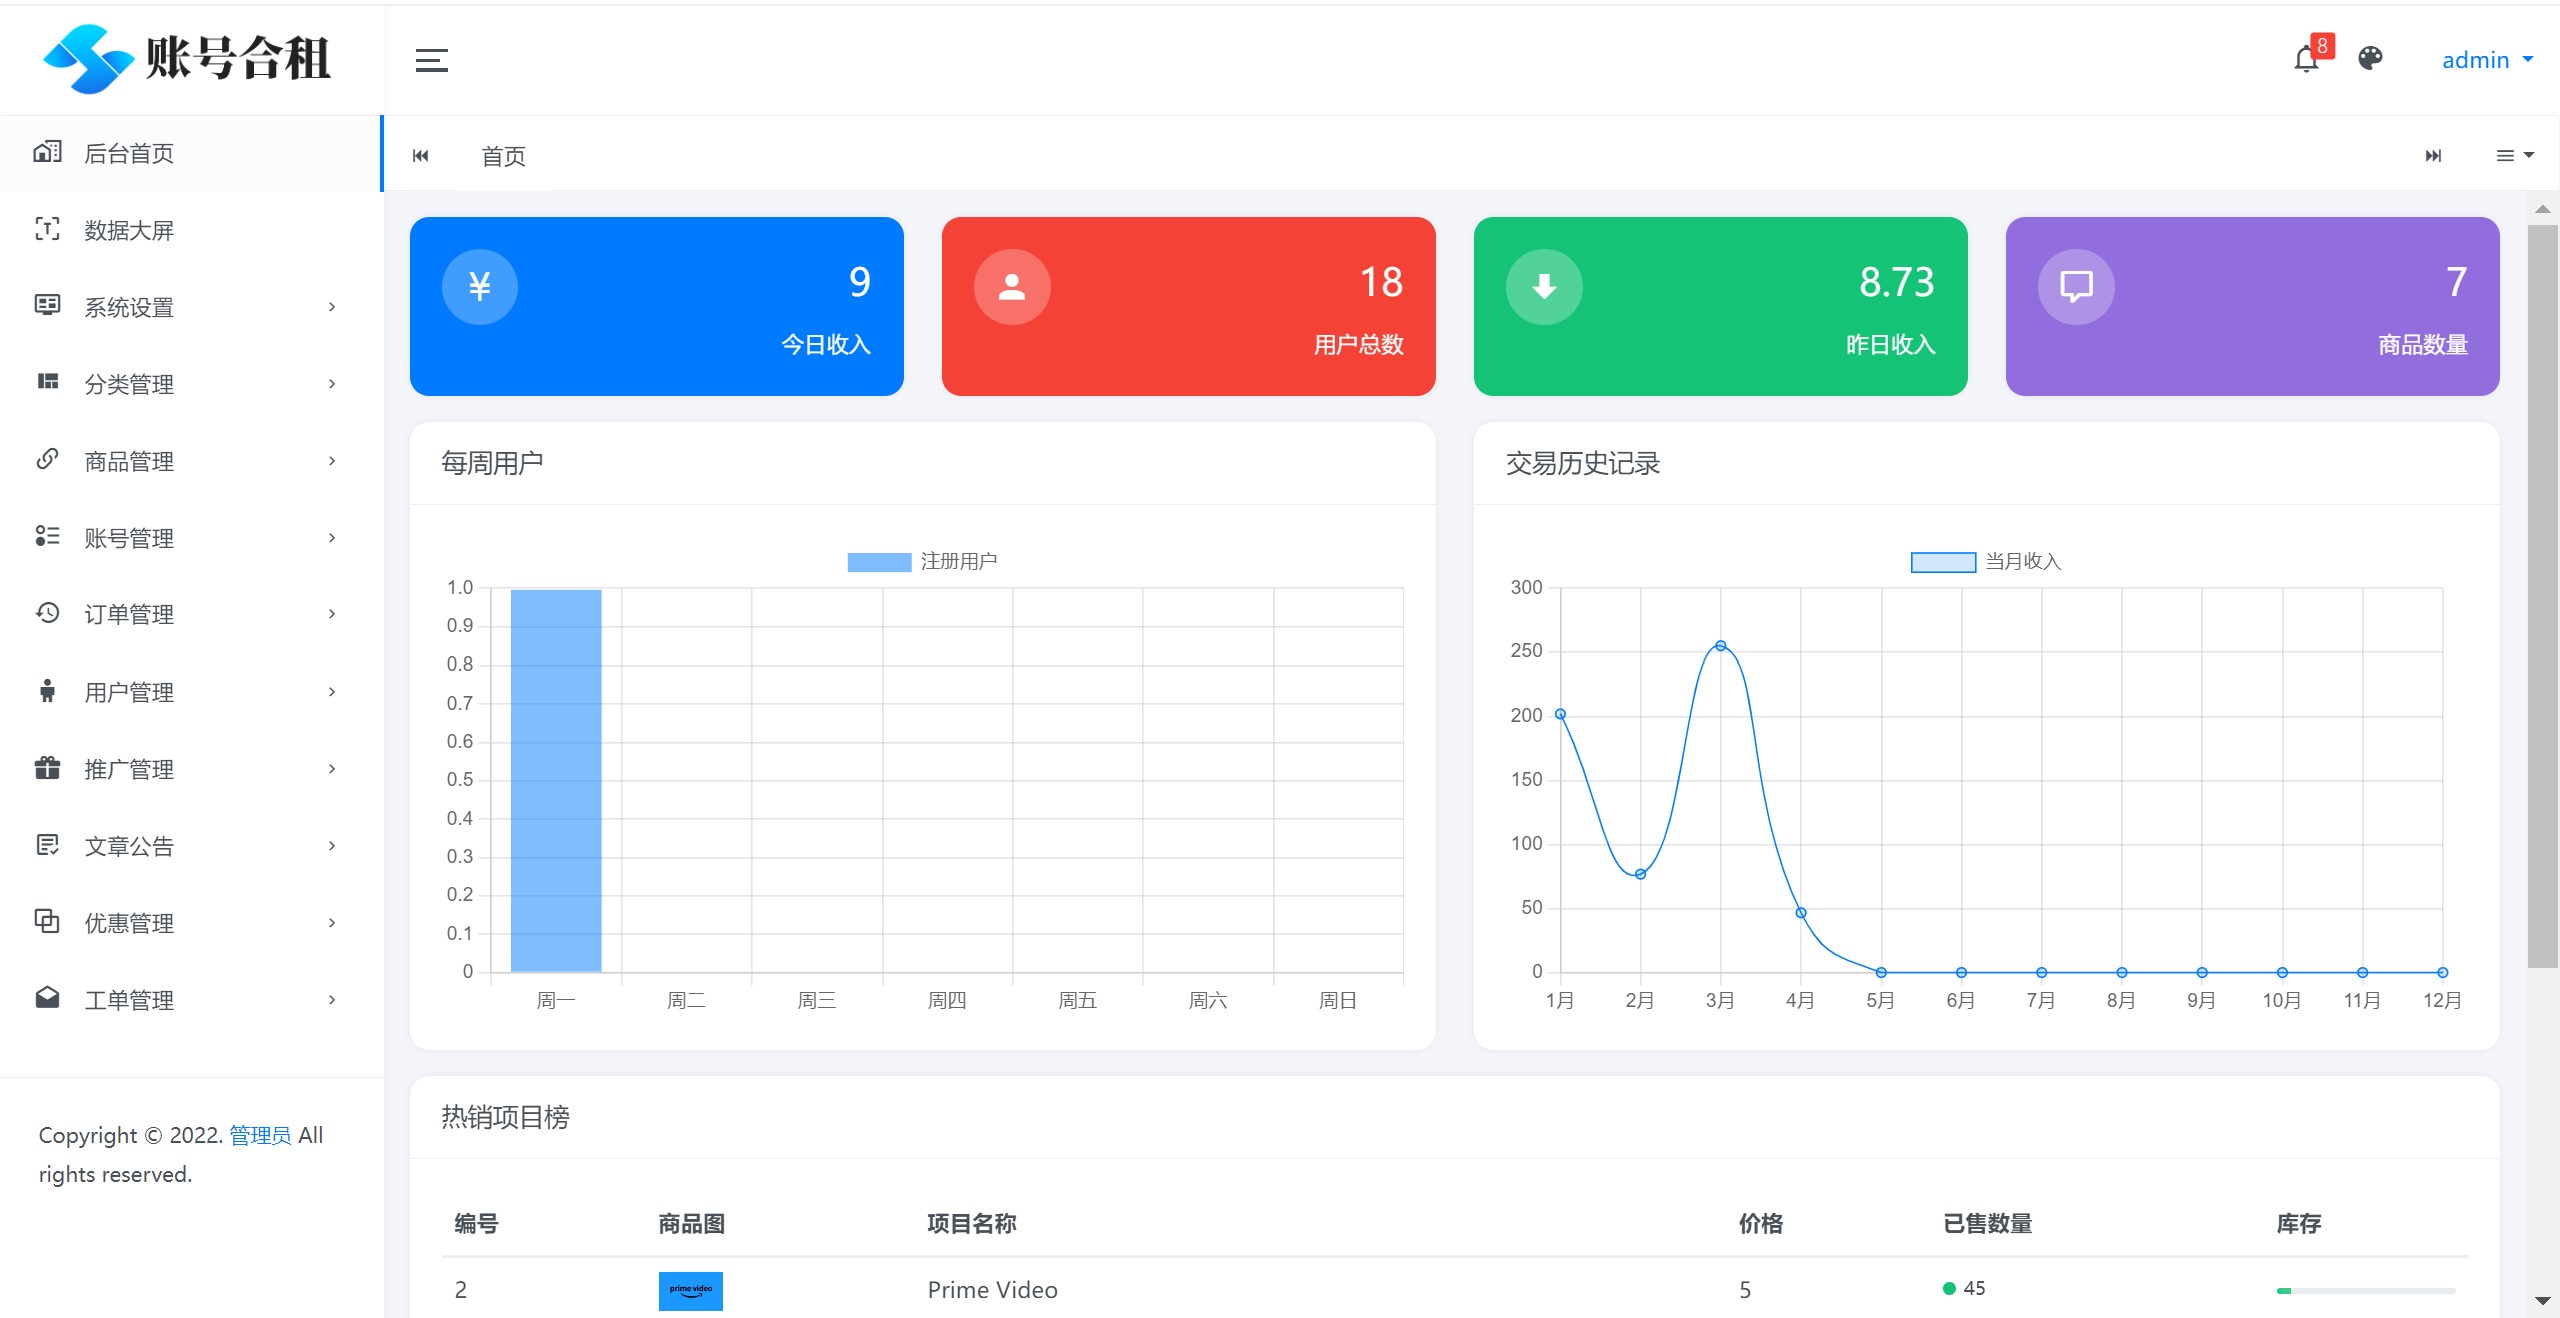Click the 工单管理 envelope icon
Viewport: 2560px width, 1318px height.
tap(47, 998)
